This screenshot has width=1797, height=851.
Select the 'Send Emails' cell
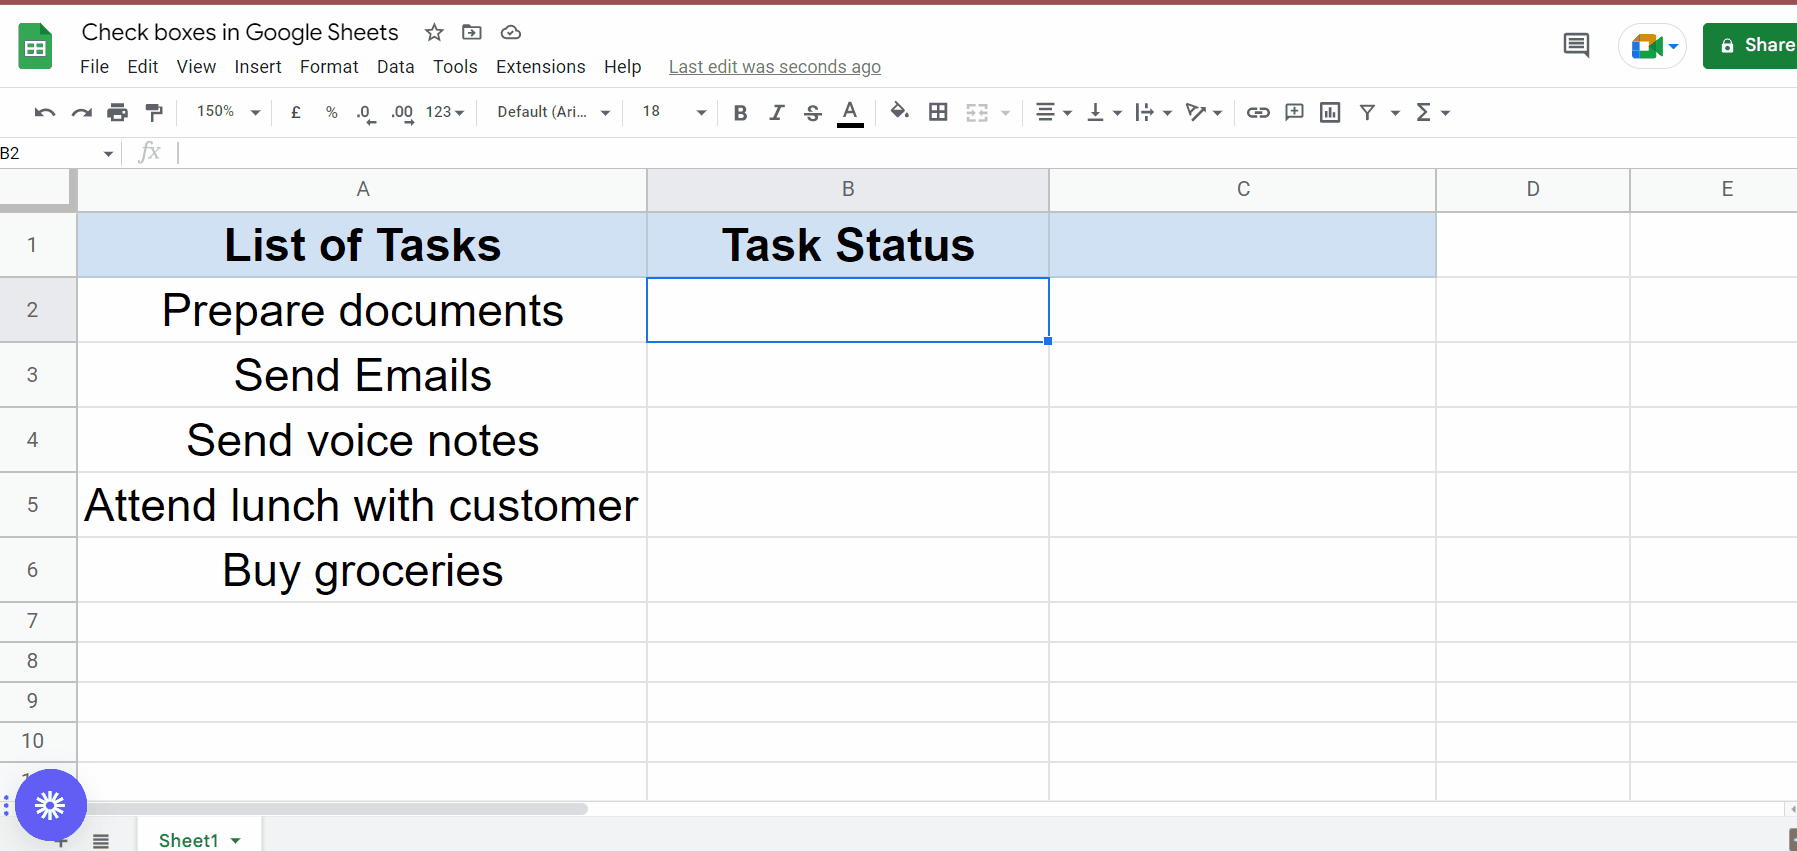click(362, 375)
